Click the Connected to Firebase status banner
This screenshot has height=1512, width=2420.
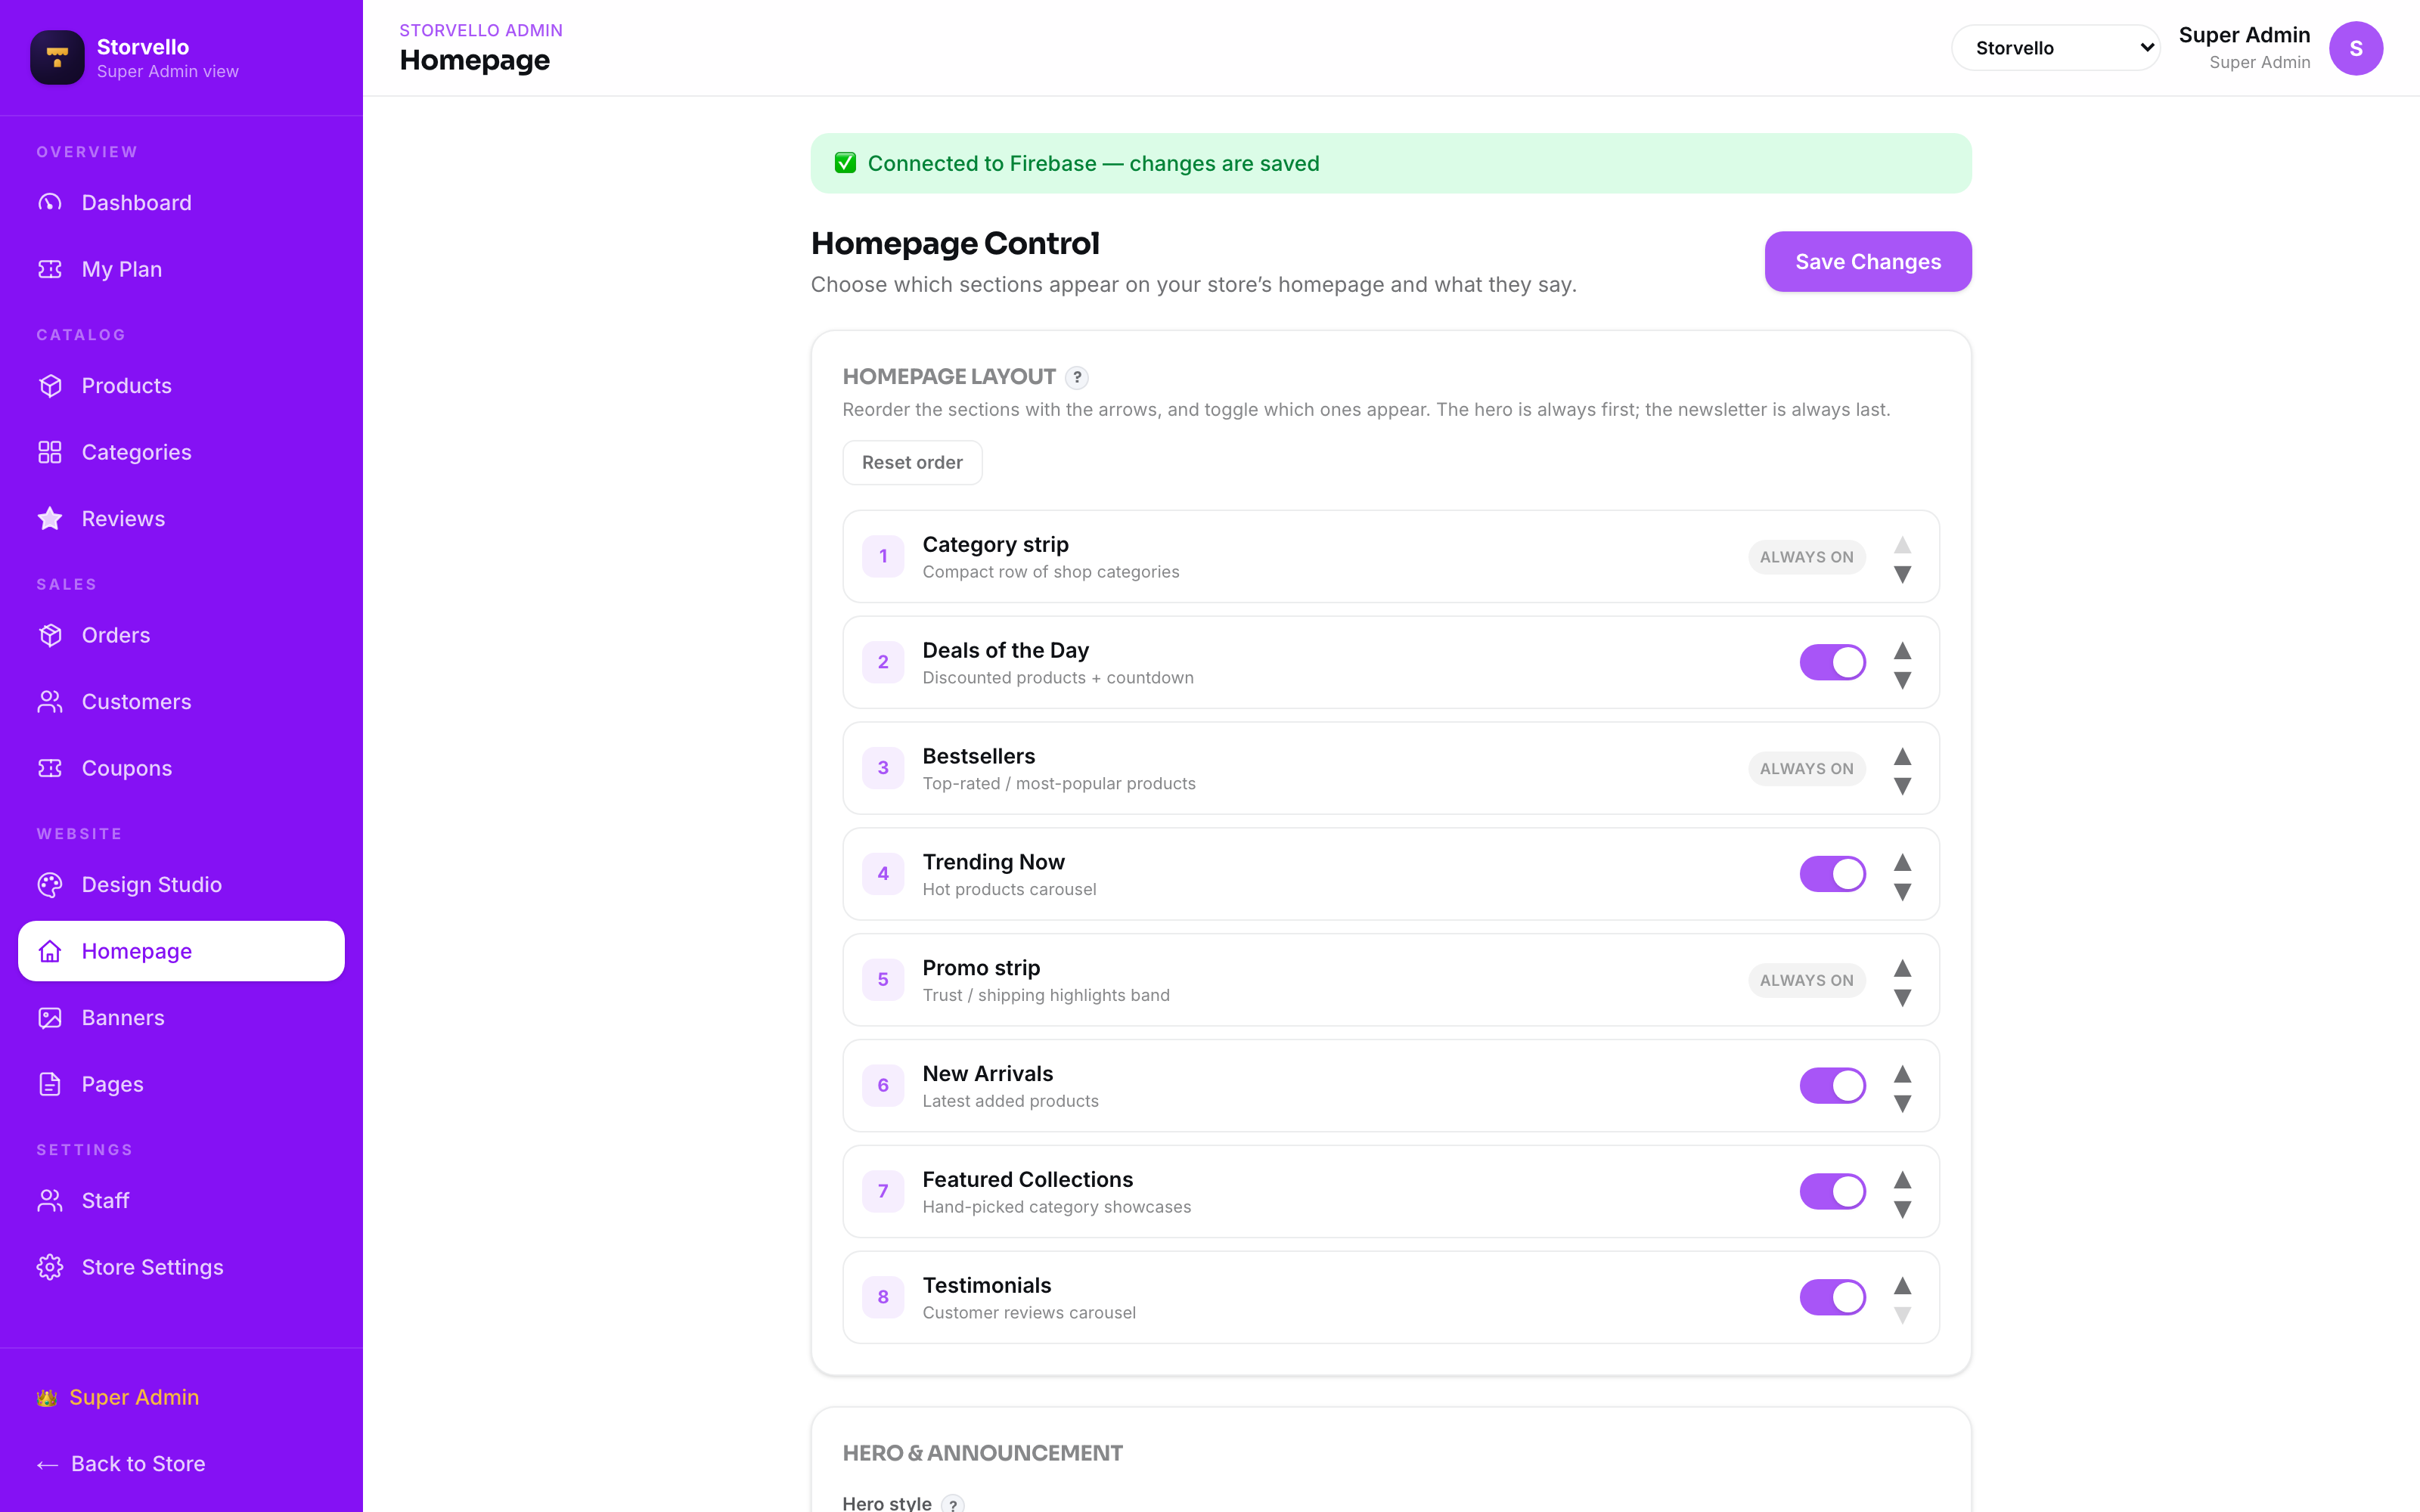click(x=1390, y=163)
